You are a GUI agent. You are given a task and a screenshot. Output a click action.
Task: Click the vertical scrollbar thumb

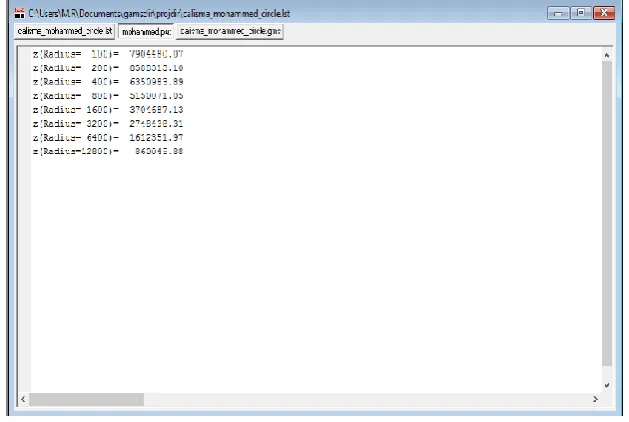pyautogui.click(x=607, y=213)
